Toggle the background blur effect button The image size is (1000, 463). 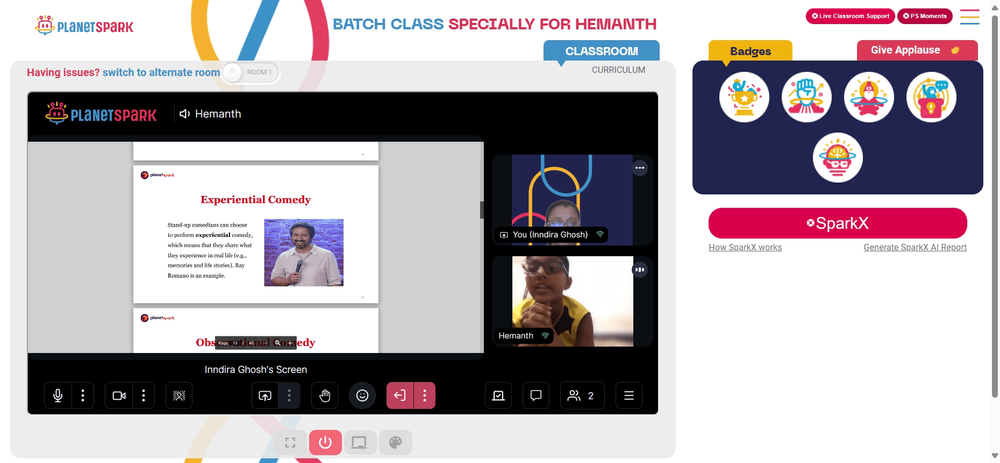179,395
